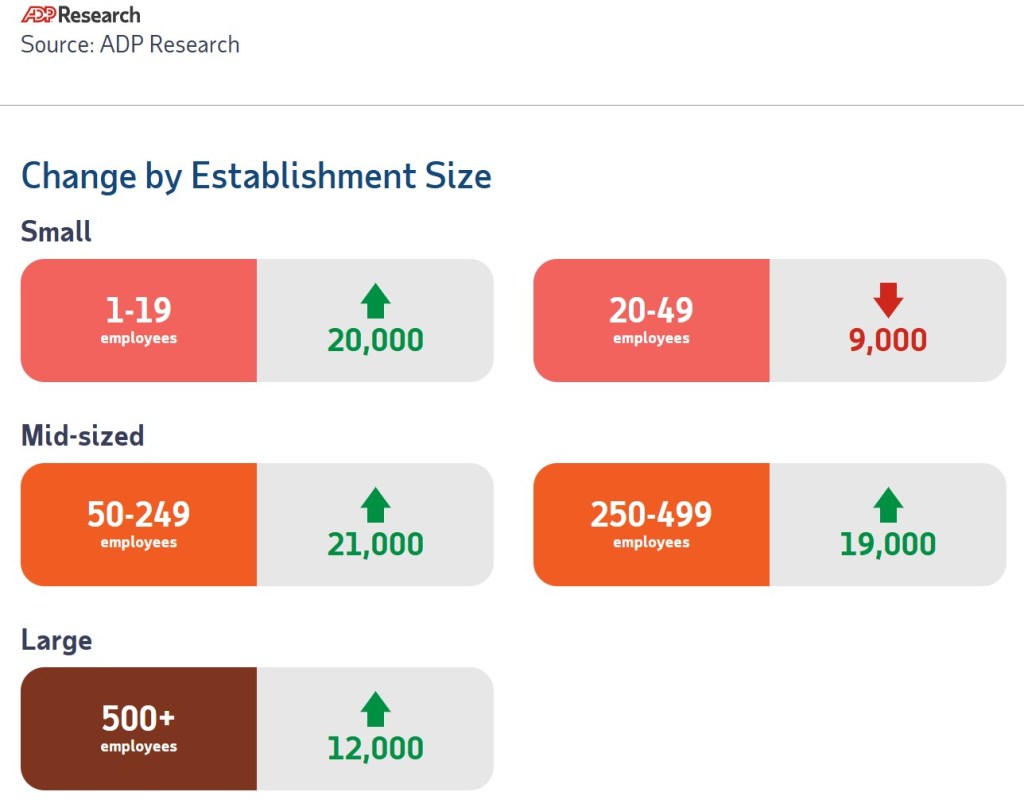Click the 20,000 change value
This screenshot has height=811, width=1024.
pos(375,340)
